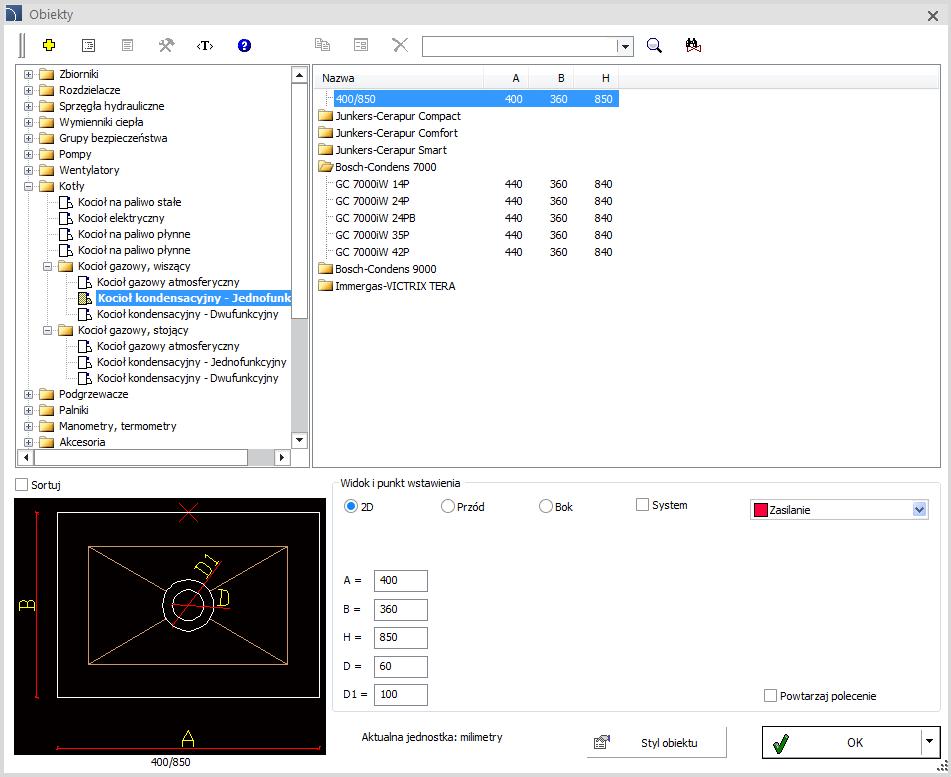Expand the Zbiorniki tree node
Screen dimensions: 951x777
click(29, 74)
